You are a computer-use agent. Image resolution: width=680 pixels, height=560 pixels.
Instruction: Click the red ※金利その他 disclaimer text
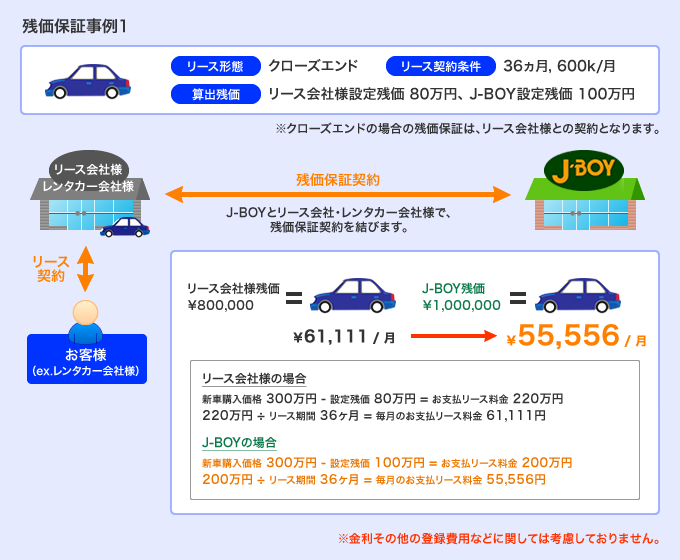tap(499, 539)
